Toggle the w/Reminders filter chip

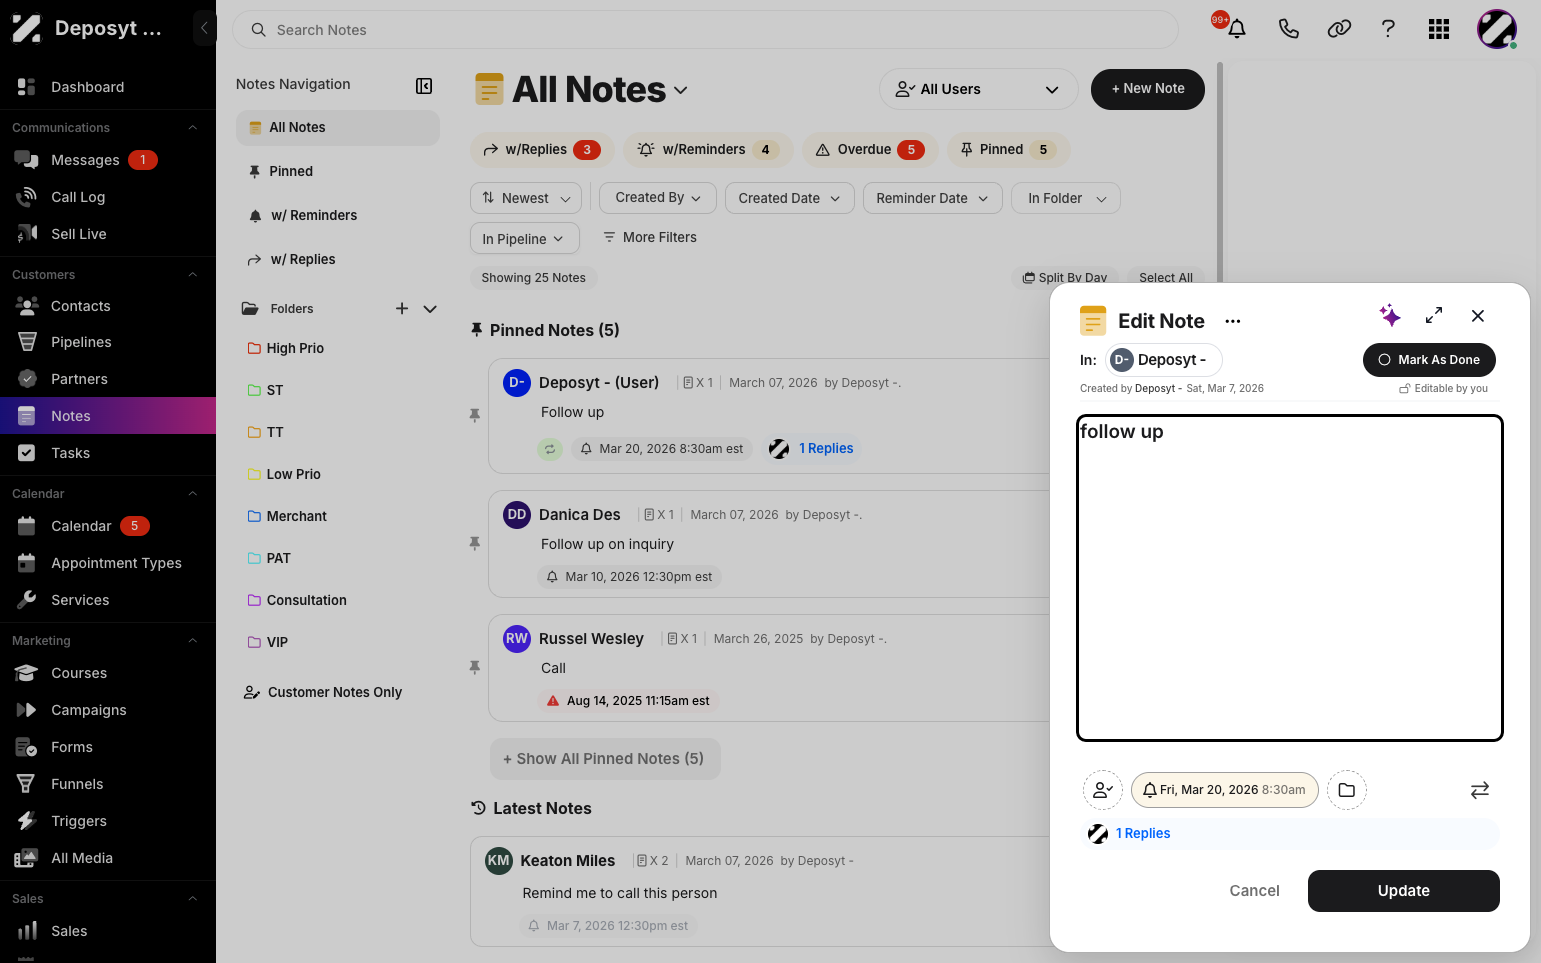pos(708,150)
